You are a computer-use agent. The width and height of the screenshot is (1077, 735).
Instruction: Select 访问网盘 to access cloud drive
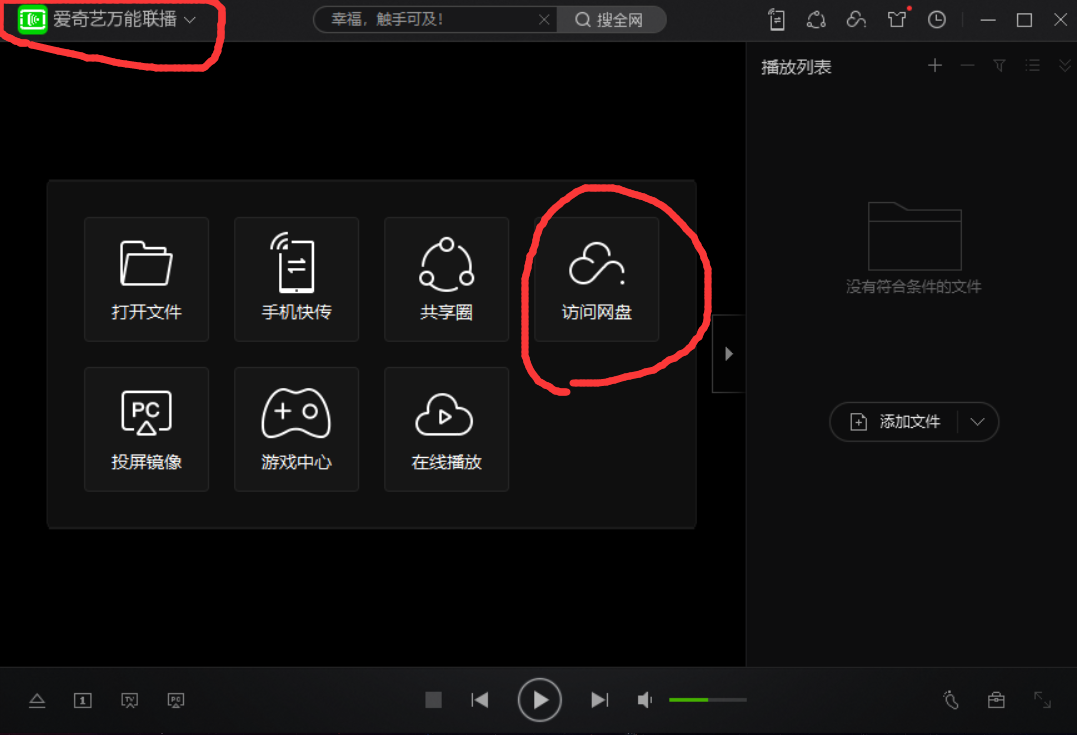pyautogui.click(x=595, y=279)
